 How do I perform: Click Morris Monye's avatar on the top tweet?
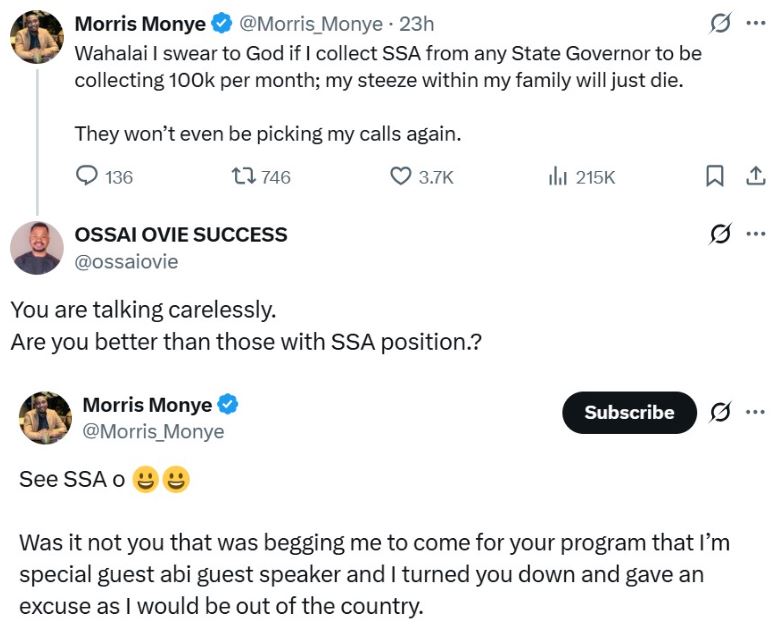click(x=37, y=39)
